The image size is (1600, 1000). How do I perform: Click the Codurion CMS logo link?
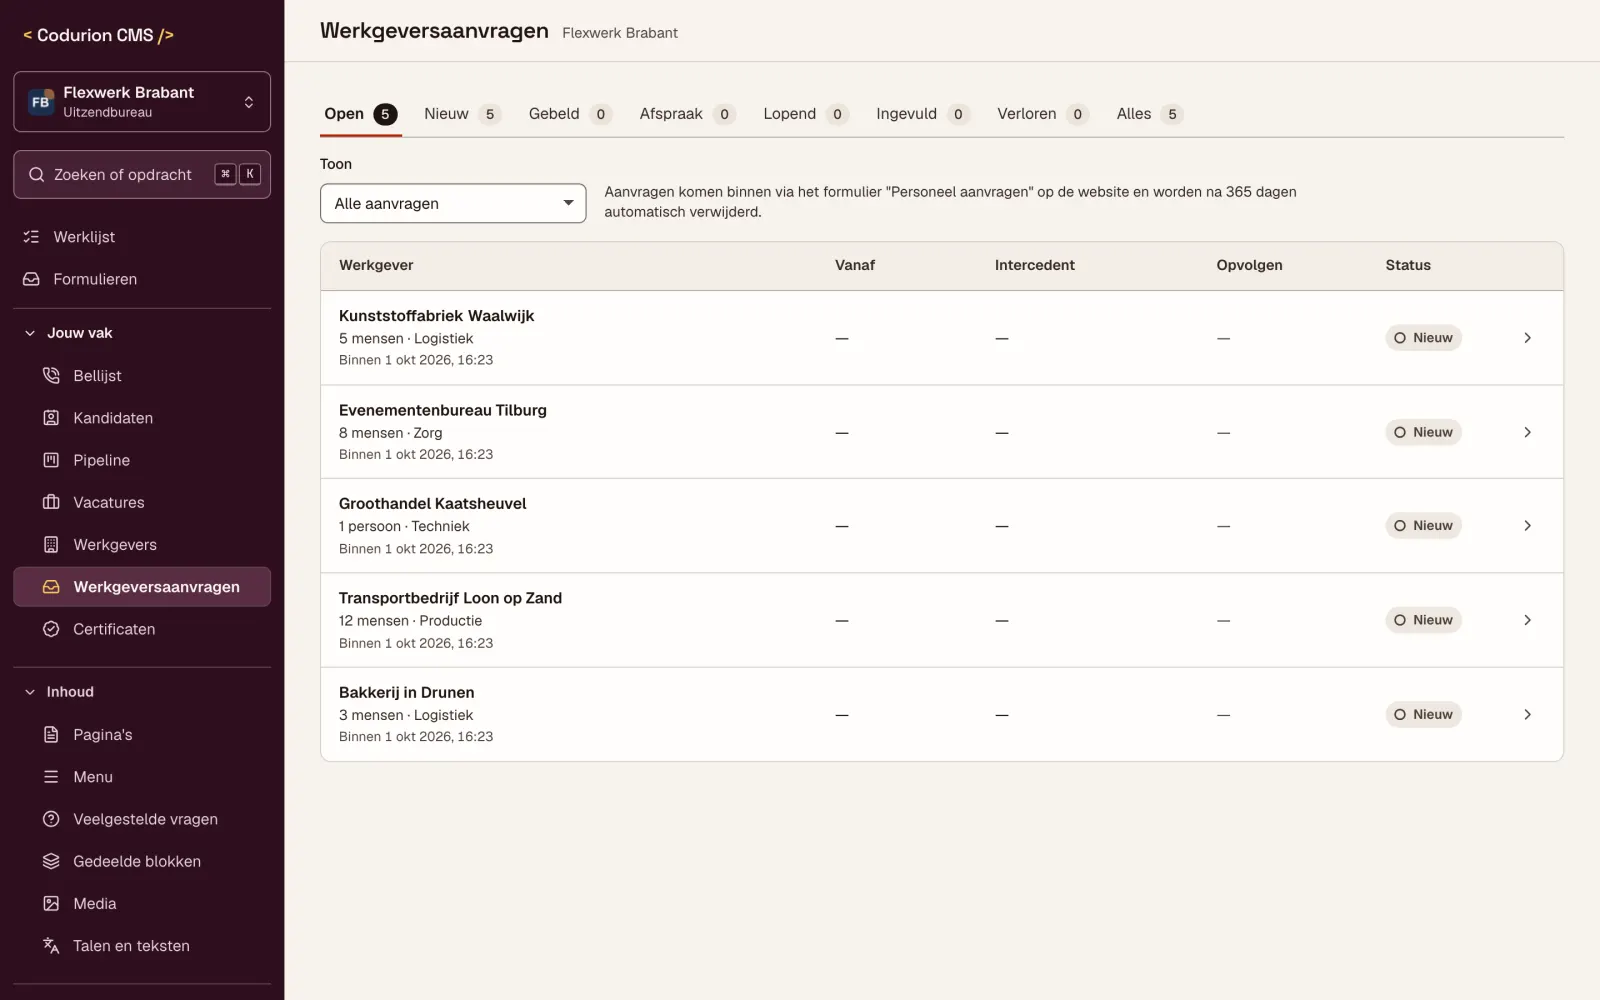click(98, 35)
